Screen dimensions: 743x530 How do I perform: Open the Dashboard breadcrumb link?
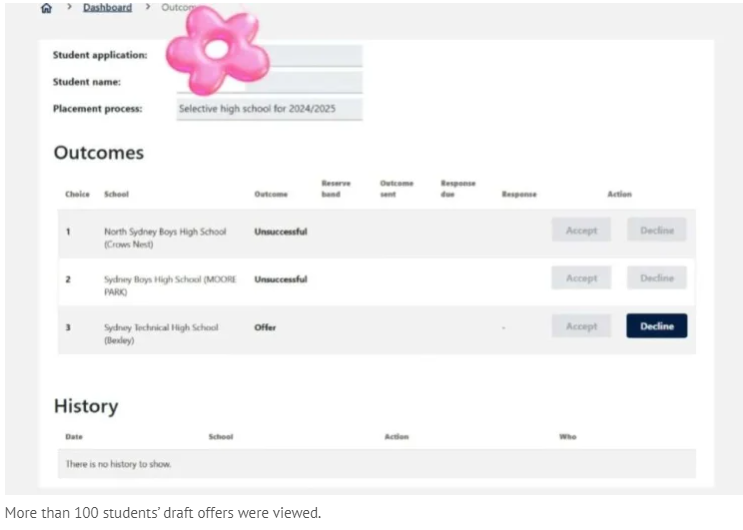[107, 8]
